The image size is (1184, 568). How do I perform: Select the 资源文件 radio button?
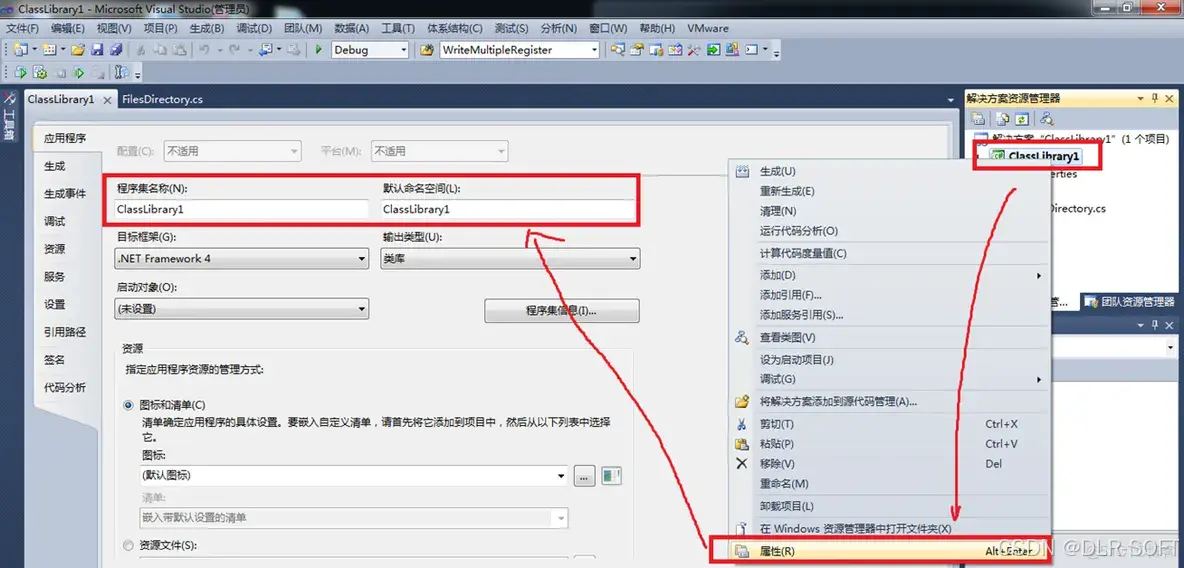pos(128,545)
